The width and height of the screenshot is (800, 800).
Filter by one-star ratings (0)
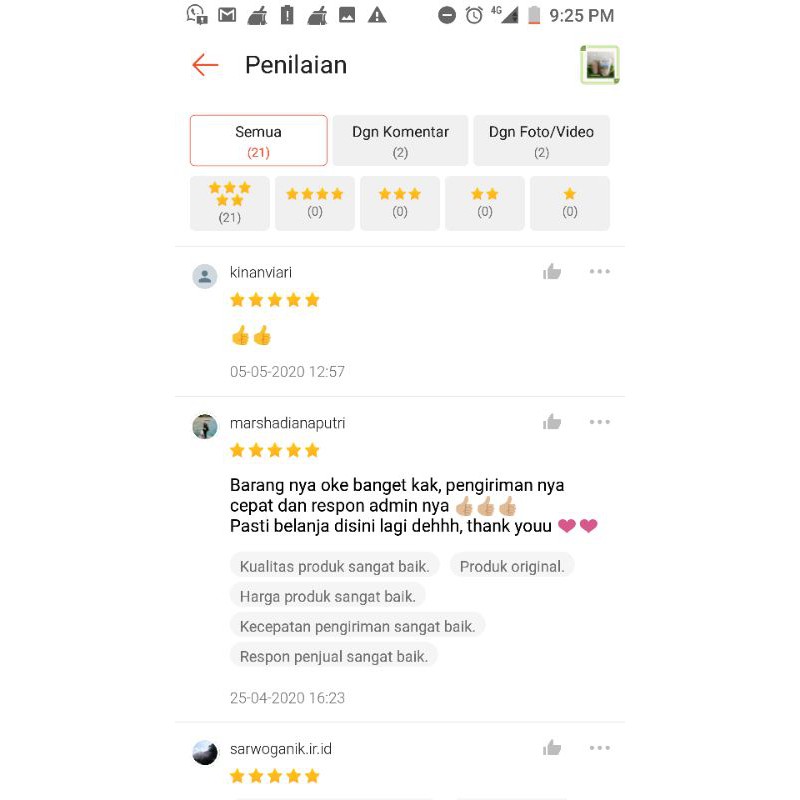point(570,204)
